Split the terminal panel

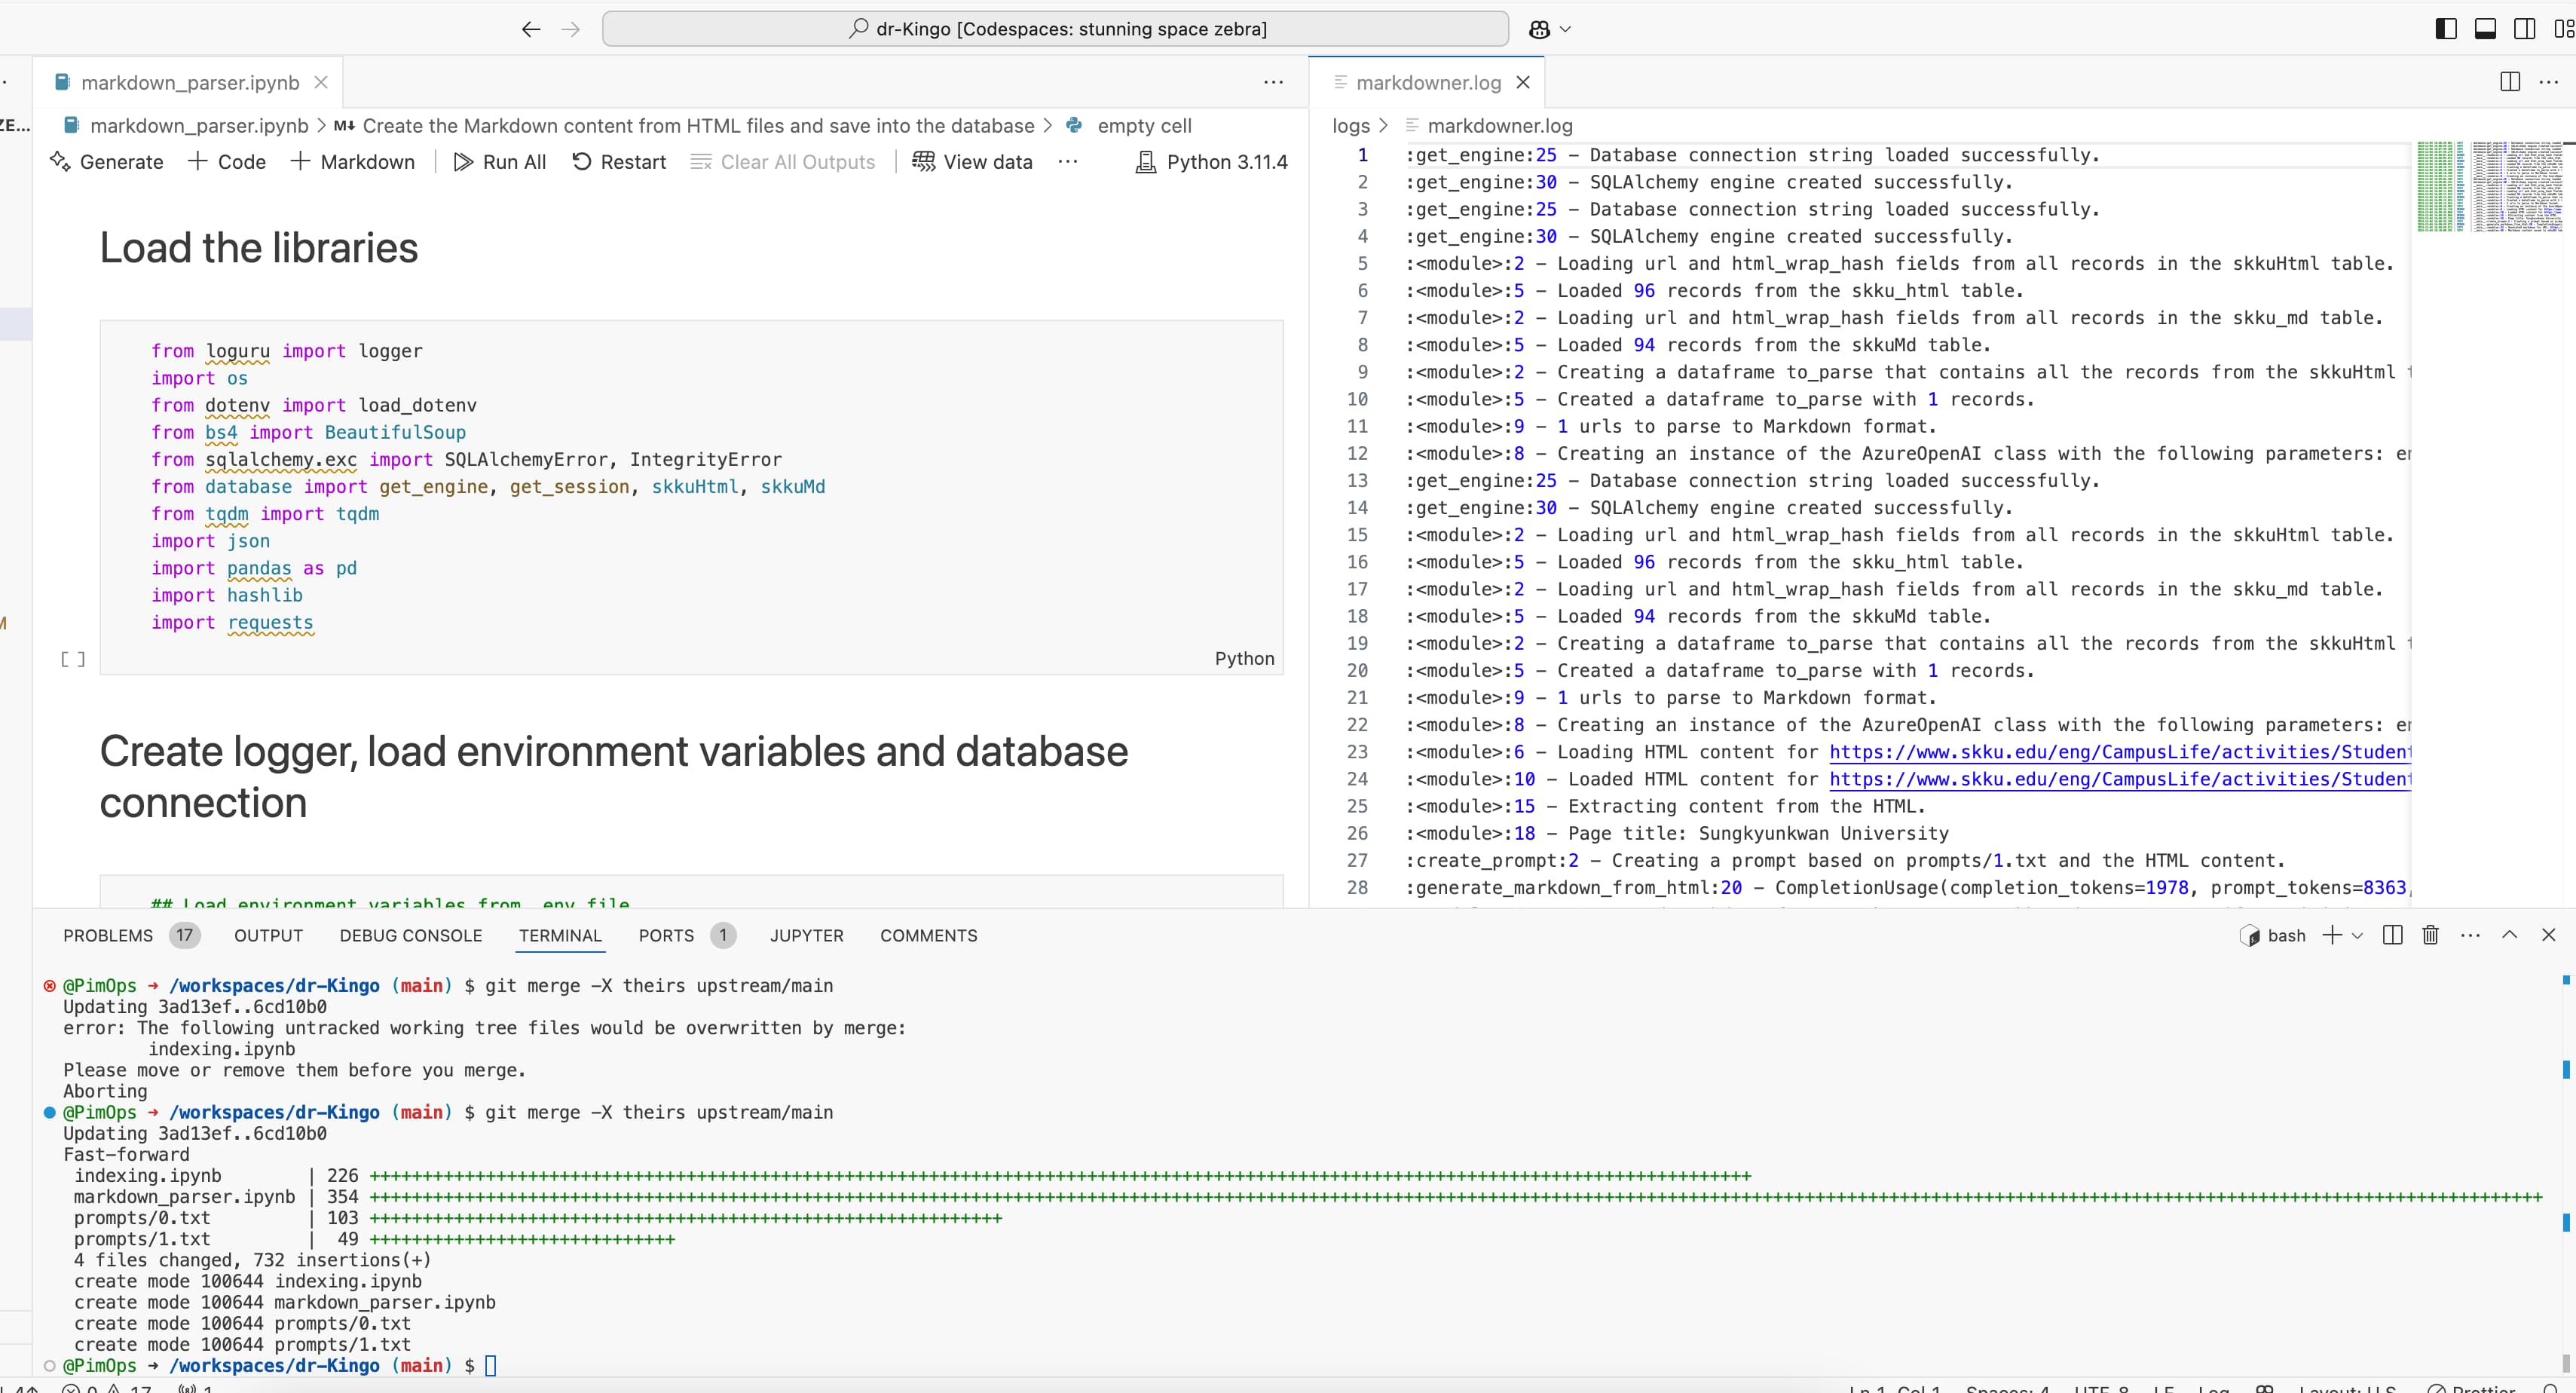tap(2392, 935)
